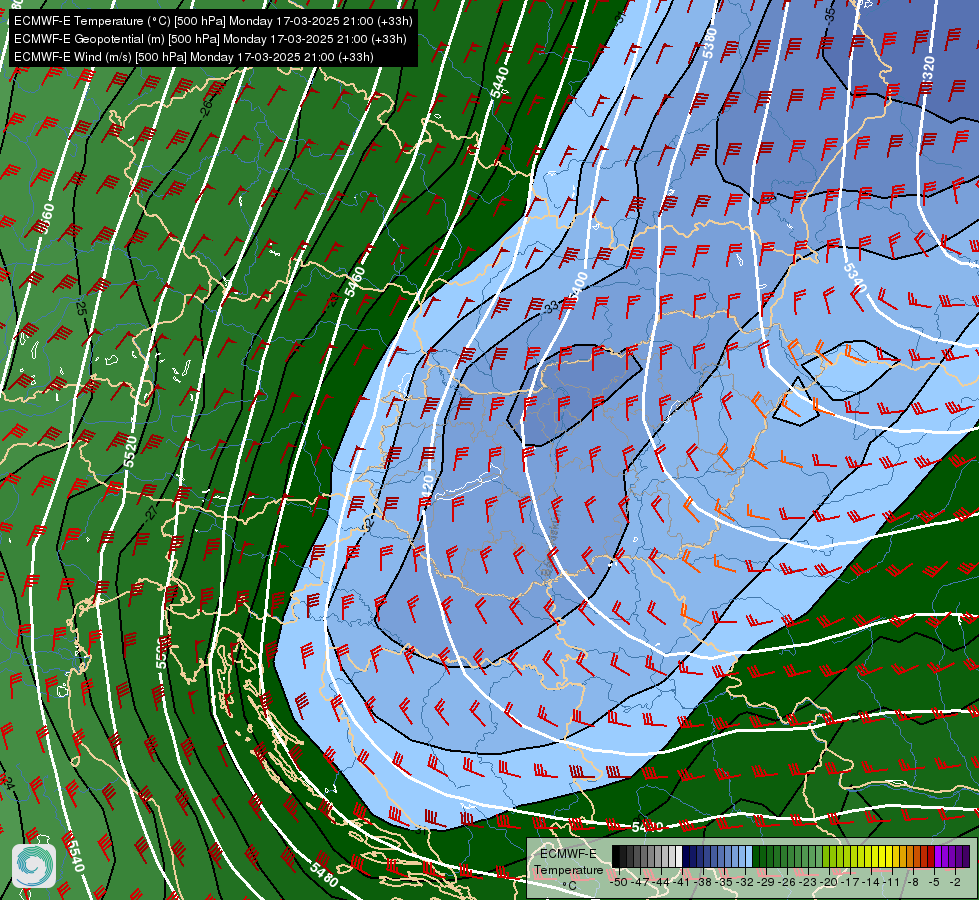
Task: Click the -23 label on temperature scale
Action: point(807,882)
